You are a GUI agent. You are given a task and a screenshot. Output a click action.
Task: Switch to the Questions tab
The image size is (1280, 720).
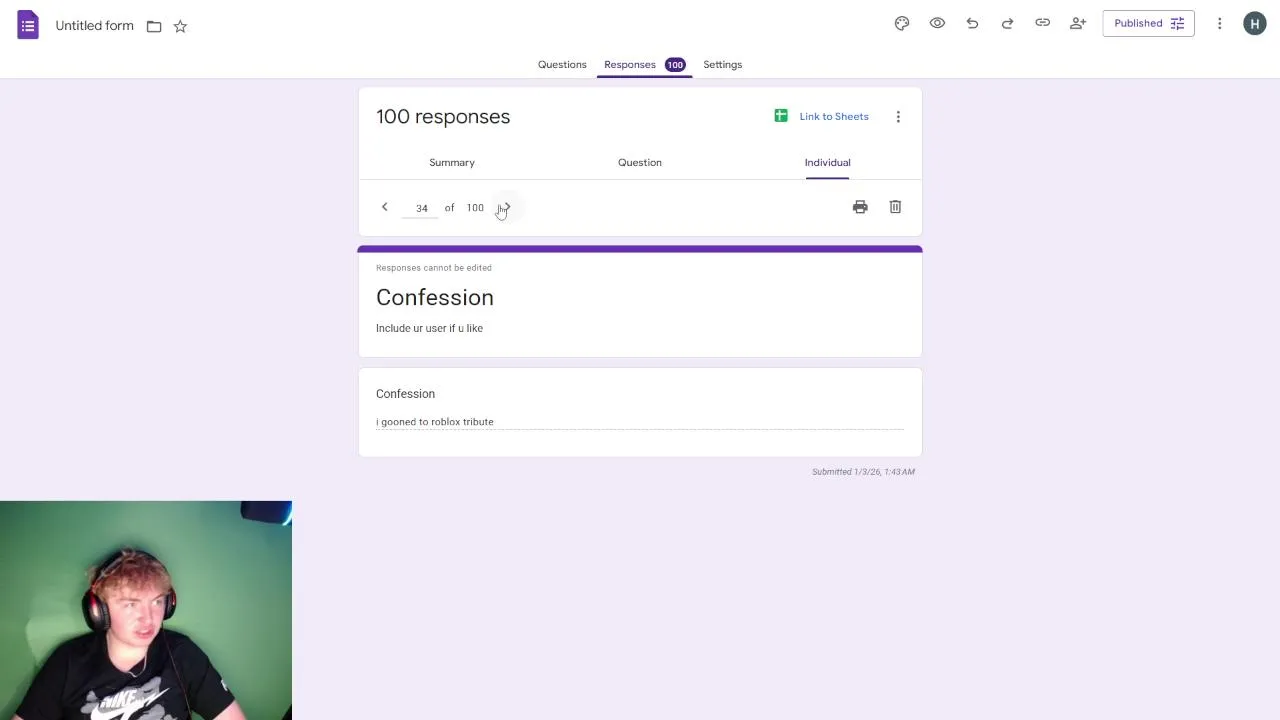pos(562,64)
